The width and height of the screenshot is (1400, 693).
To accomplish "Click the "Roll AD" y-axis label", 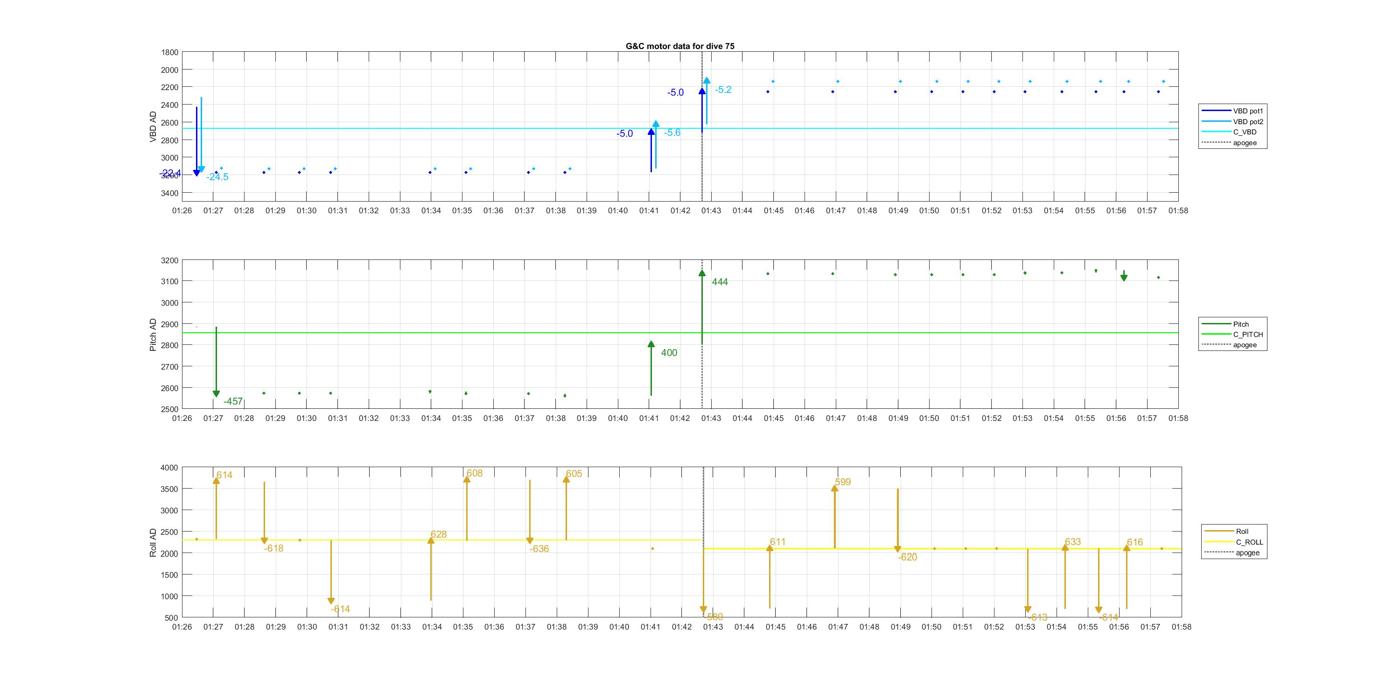I will 153,543.
